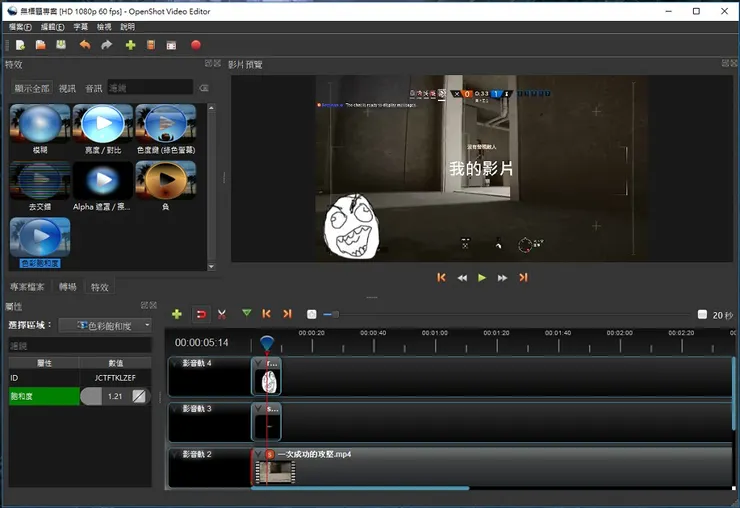
Task: Add a new track with timeline plus
Action: [x=177, y=314]
